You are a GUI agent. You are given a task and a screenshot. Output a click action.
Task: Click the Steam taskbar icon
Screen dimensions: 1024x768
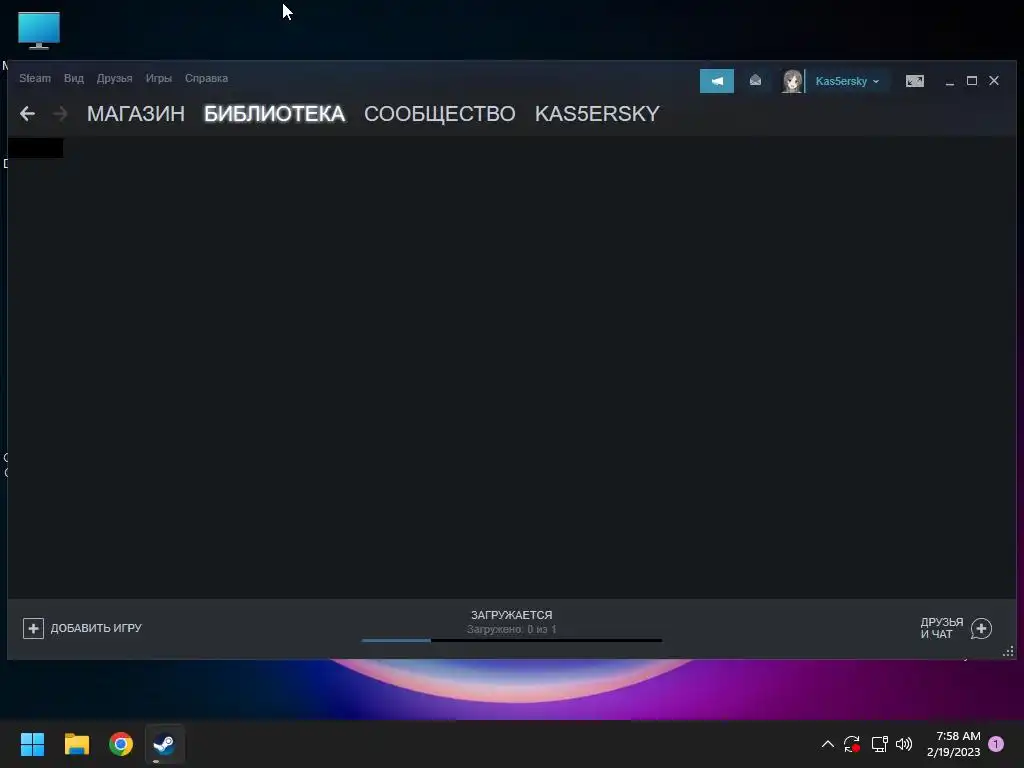pyautogui.click(x=164, y=744)
